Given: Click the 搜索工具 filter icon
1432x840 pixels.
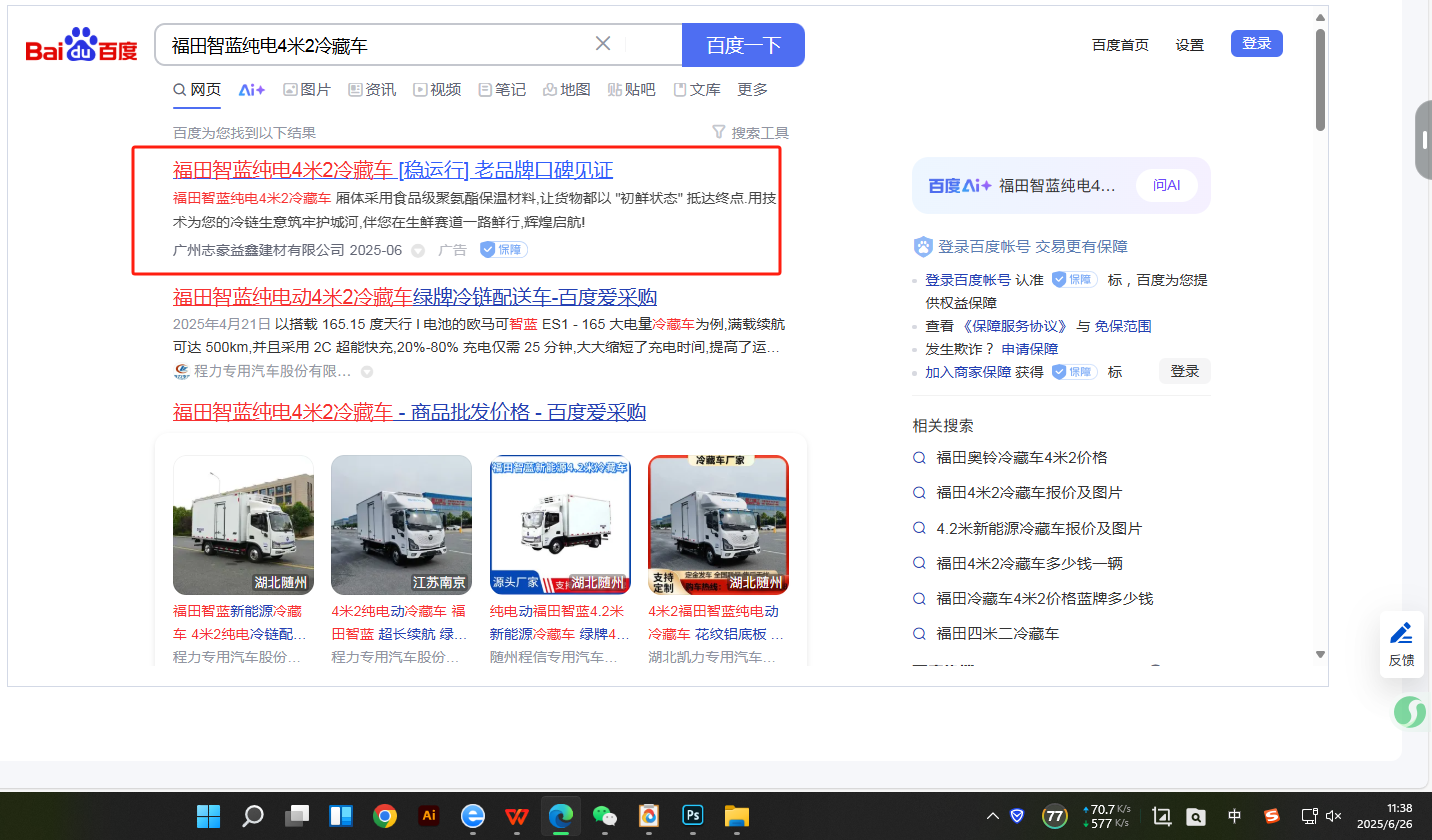Looking at the screenshot, I should pyautogui.click(x=718, y=132).
